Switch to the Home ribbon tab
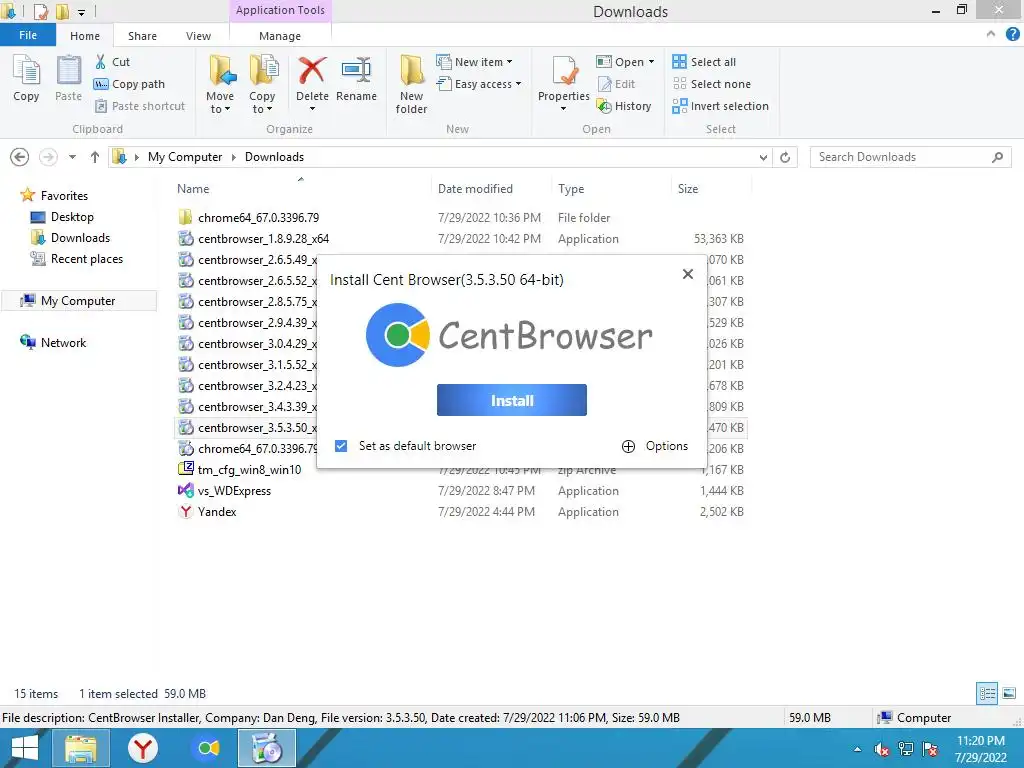 pos(85,36)
